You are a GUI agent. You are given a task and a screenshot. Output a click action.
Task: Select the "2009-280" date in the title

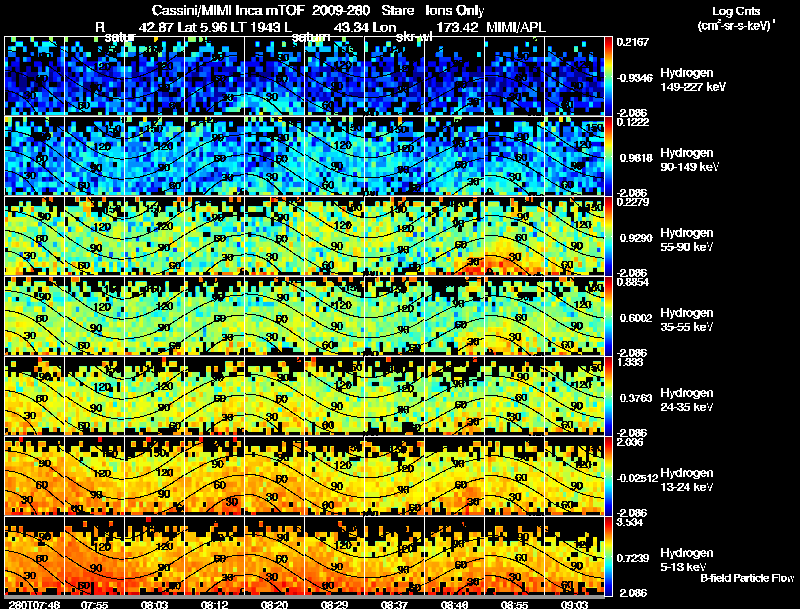[x=341, y=10]
